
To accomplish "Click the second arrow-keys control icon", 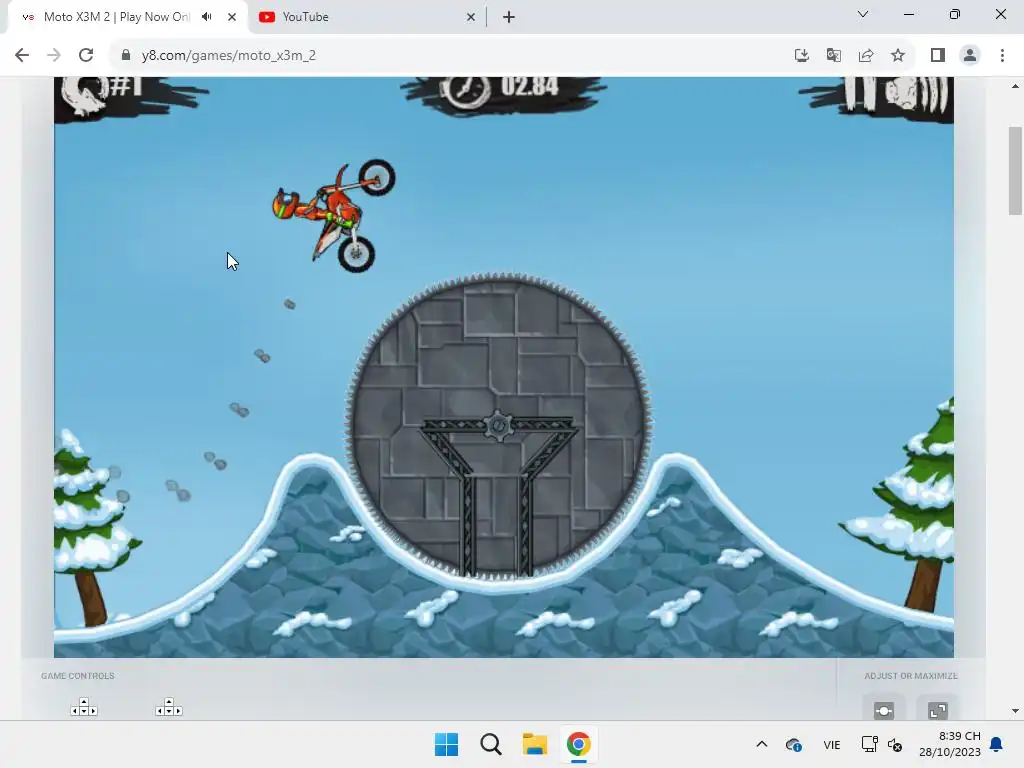I will click(x=168, y=707).
